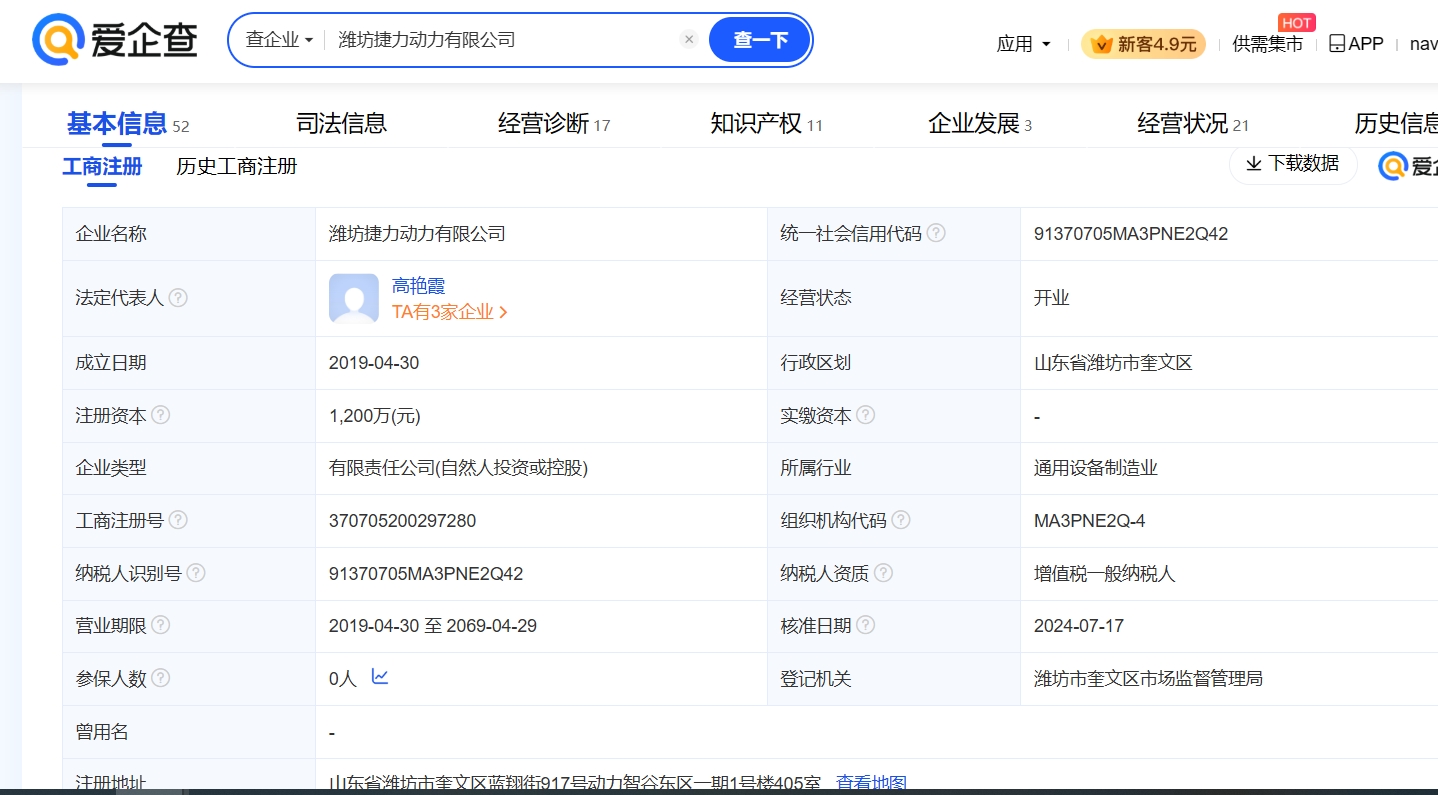Expand the 应用 dropdown menu

[1023, 44]
